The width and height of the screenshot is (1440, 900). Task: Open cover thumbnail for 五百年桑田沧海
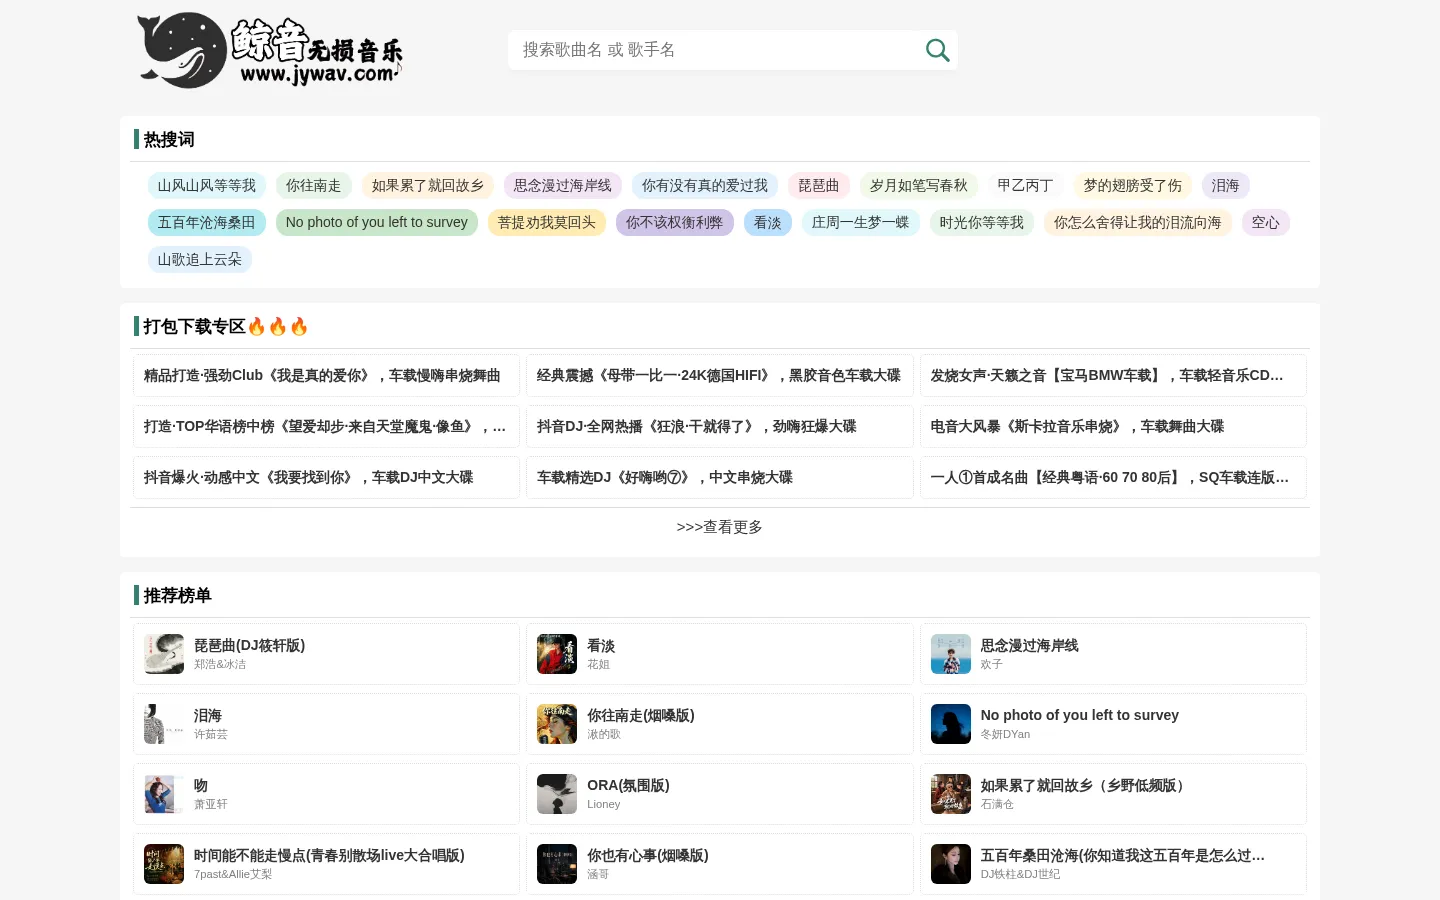pos(951,864)
